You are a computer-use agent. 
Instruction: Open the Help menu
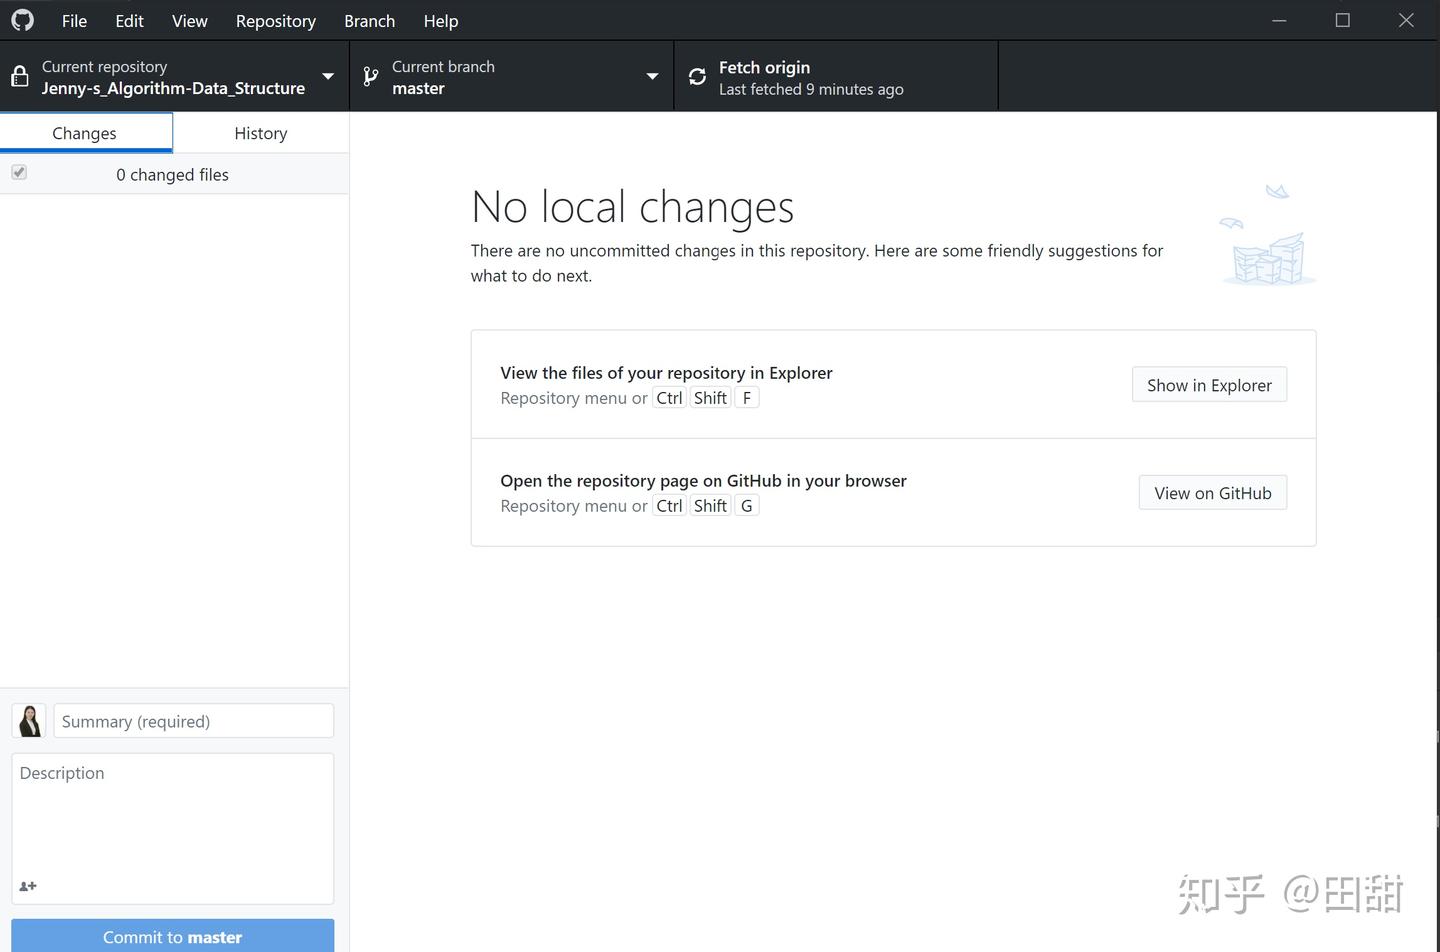tap(440, 20)
